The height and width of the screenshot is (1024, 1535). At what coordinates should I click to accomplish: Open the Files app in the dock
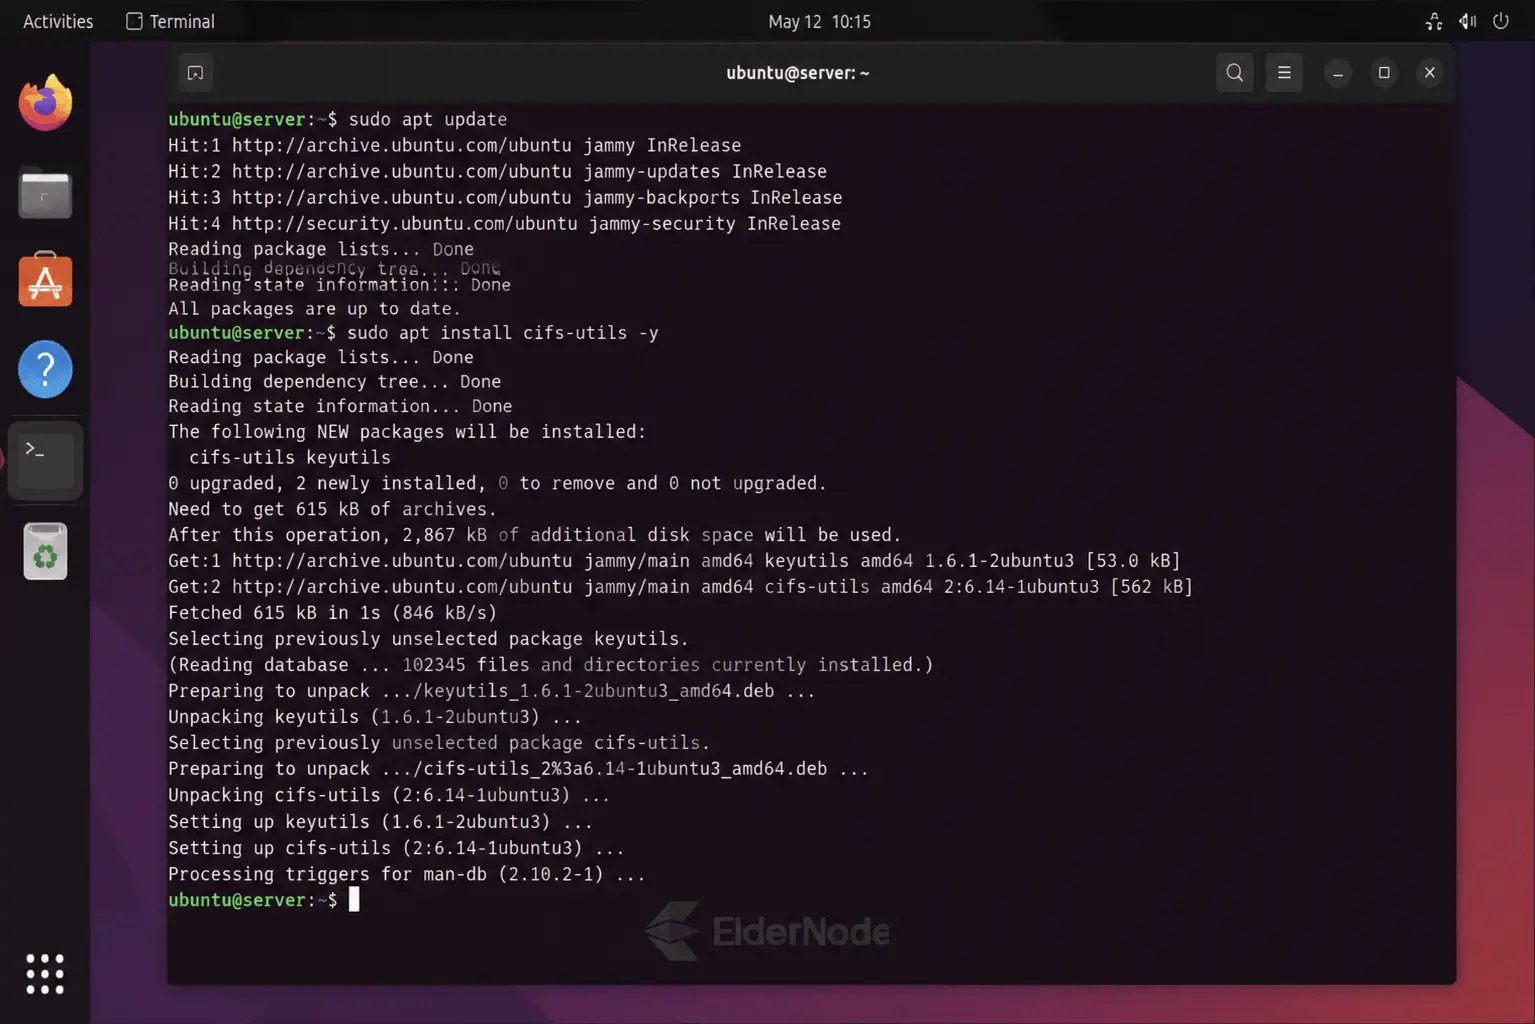(x=45, y=194)
